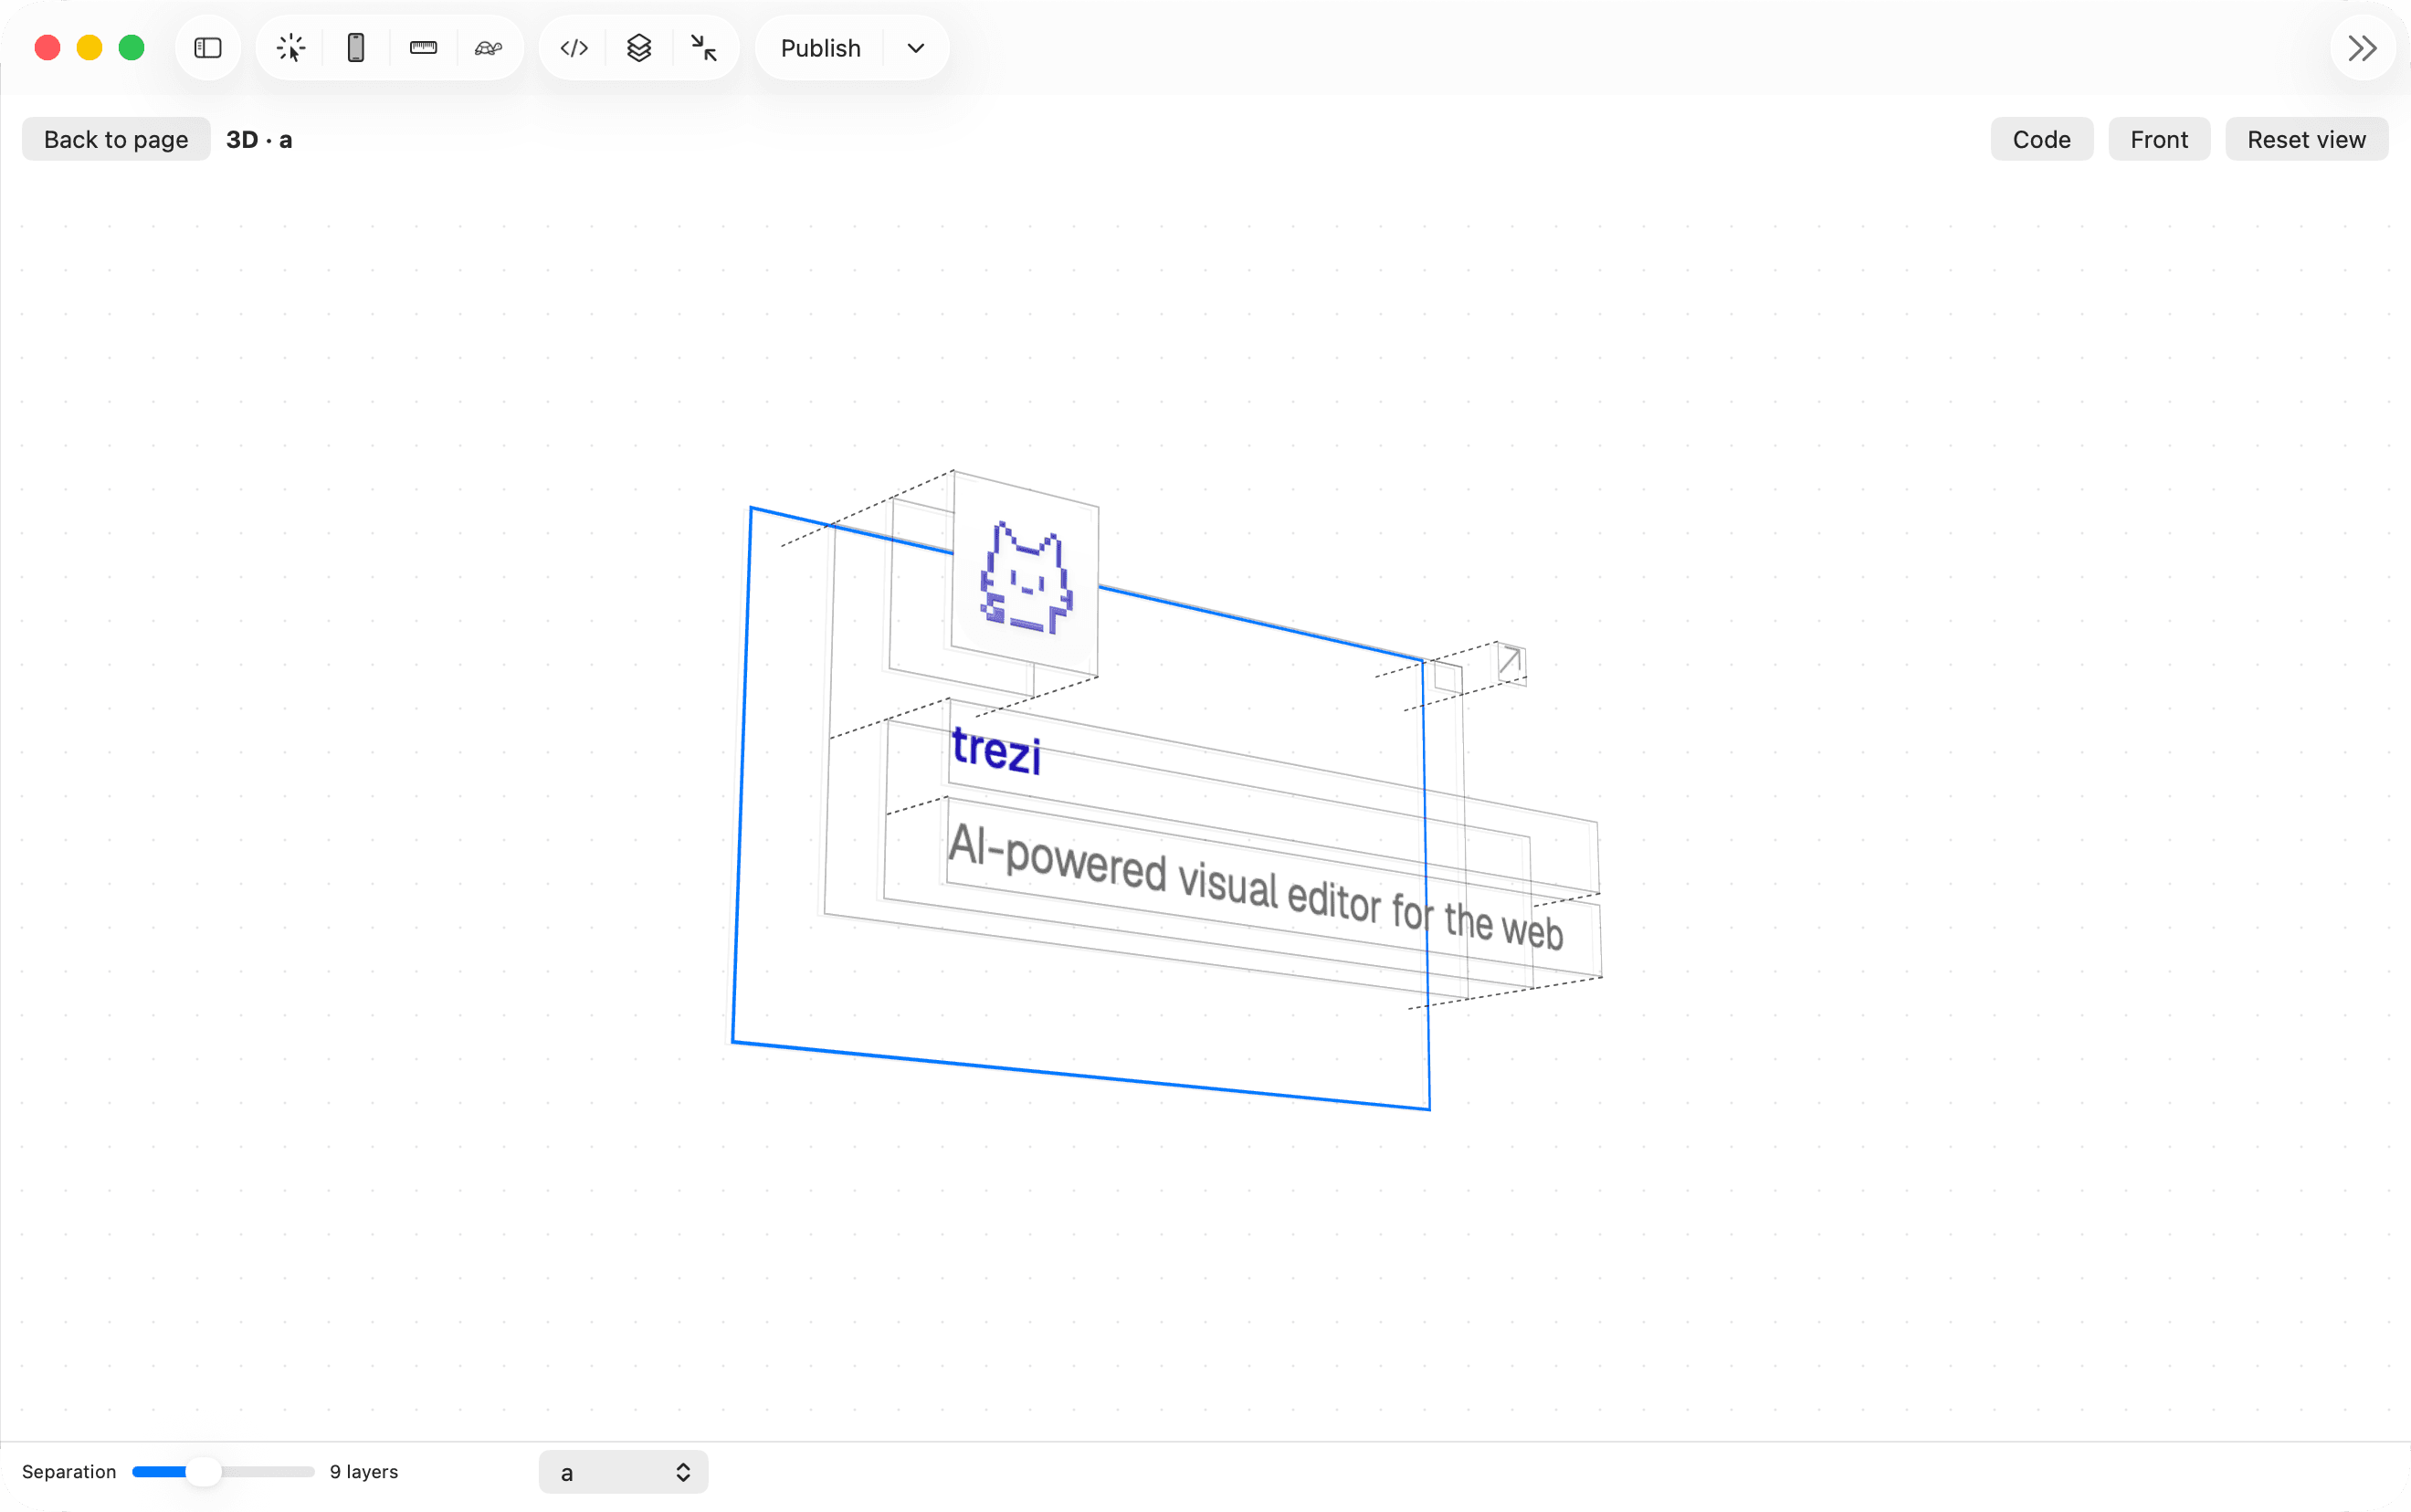Open the code view icon
Screen dimensions: 2411x1512
574,48
